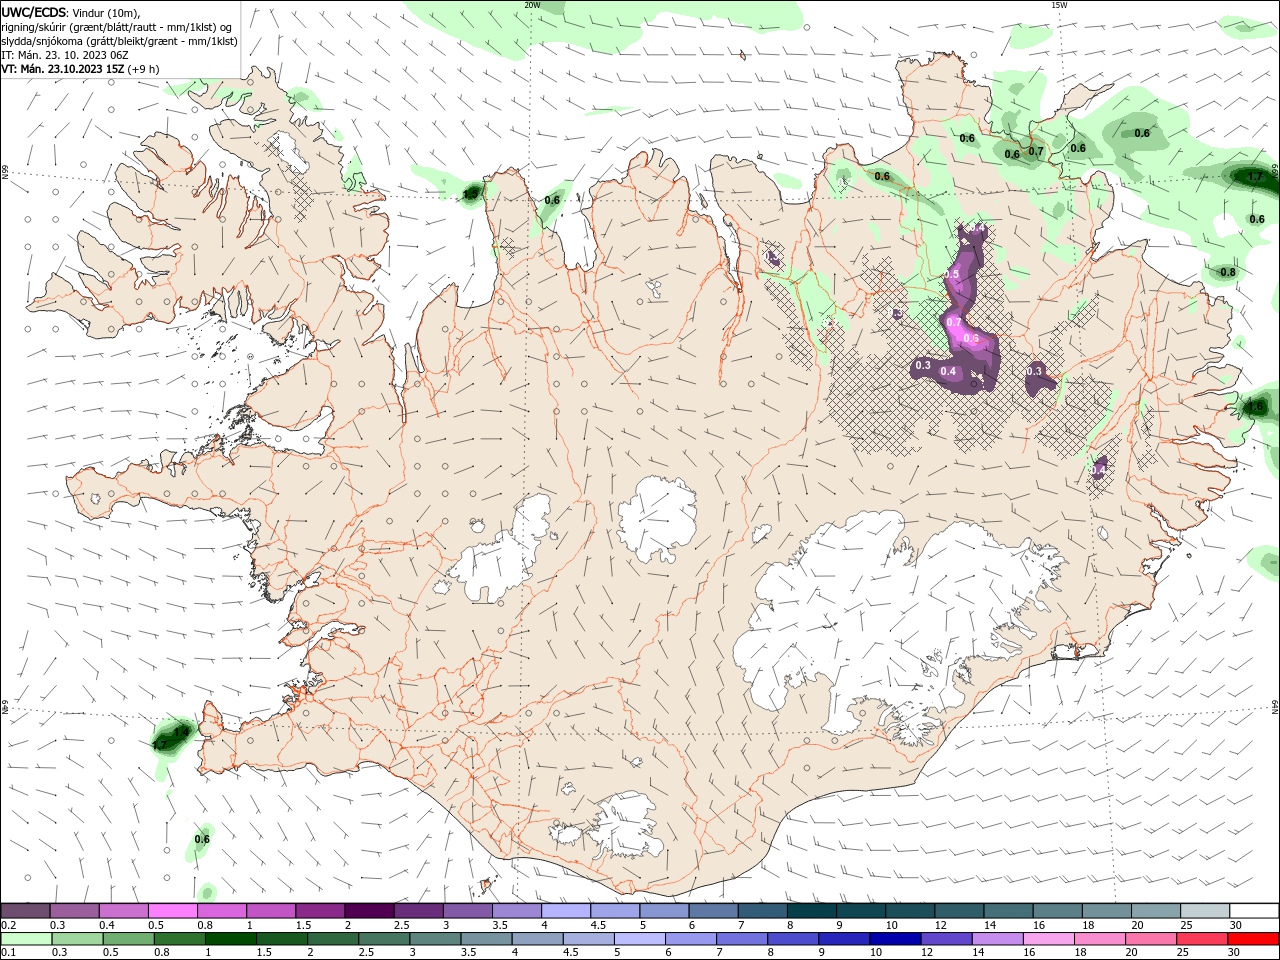Click the '(+9 h)' forecast offset text
The image size is (1280, 960).
click(x=142, y=69)
